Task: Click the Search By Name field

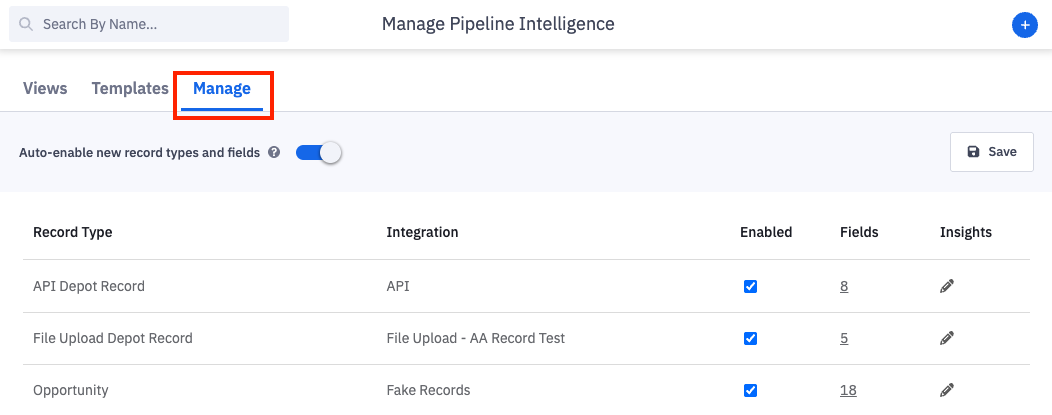Action: click(149, 25)
